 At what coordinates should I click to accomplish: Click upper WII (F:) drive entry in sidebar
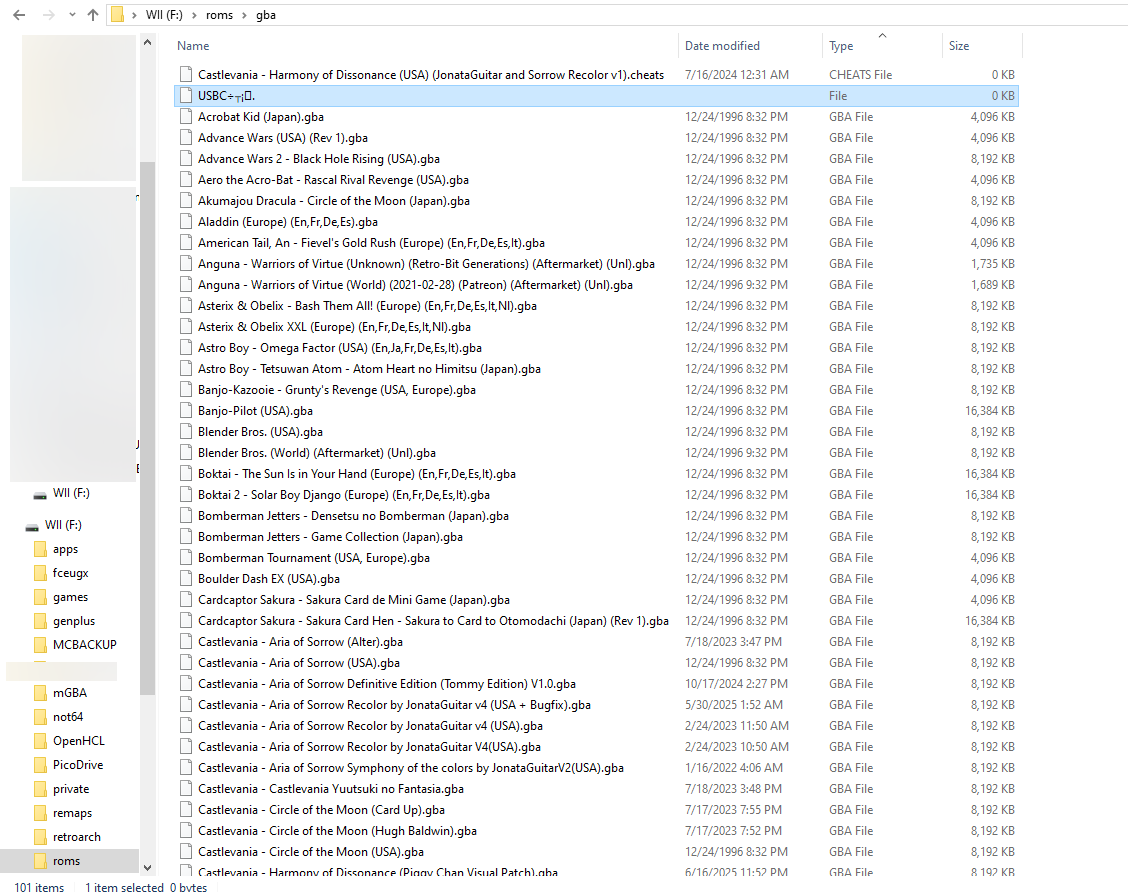(x=70, y=493)
